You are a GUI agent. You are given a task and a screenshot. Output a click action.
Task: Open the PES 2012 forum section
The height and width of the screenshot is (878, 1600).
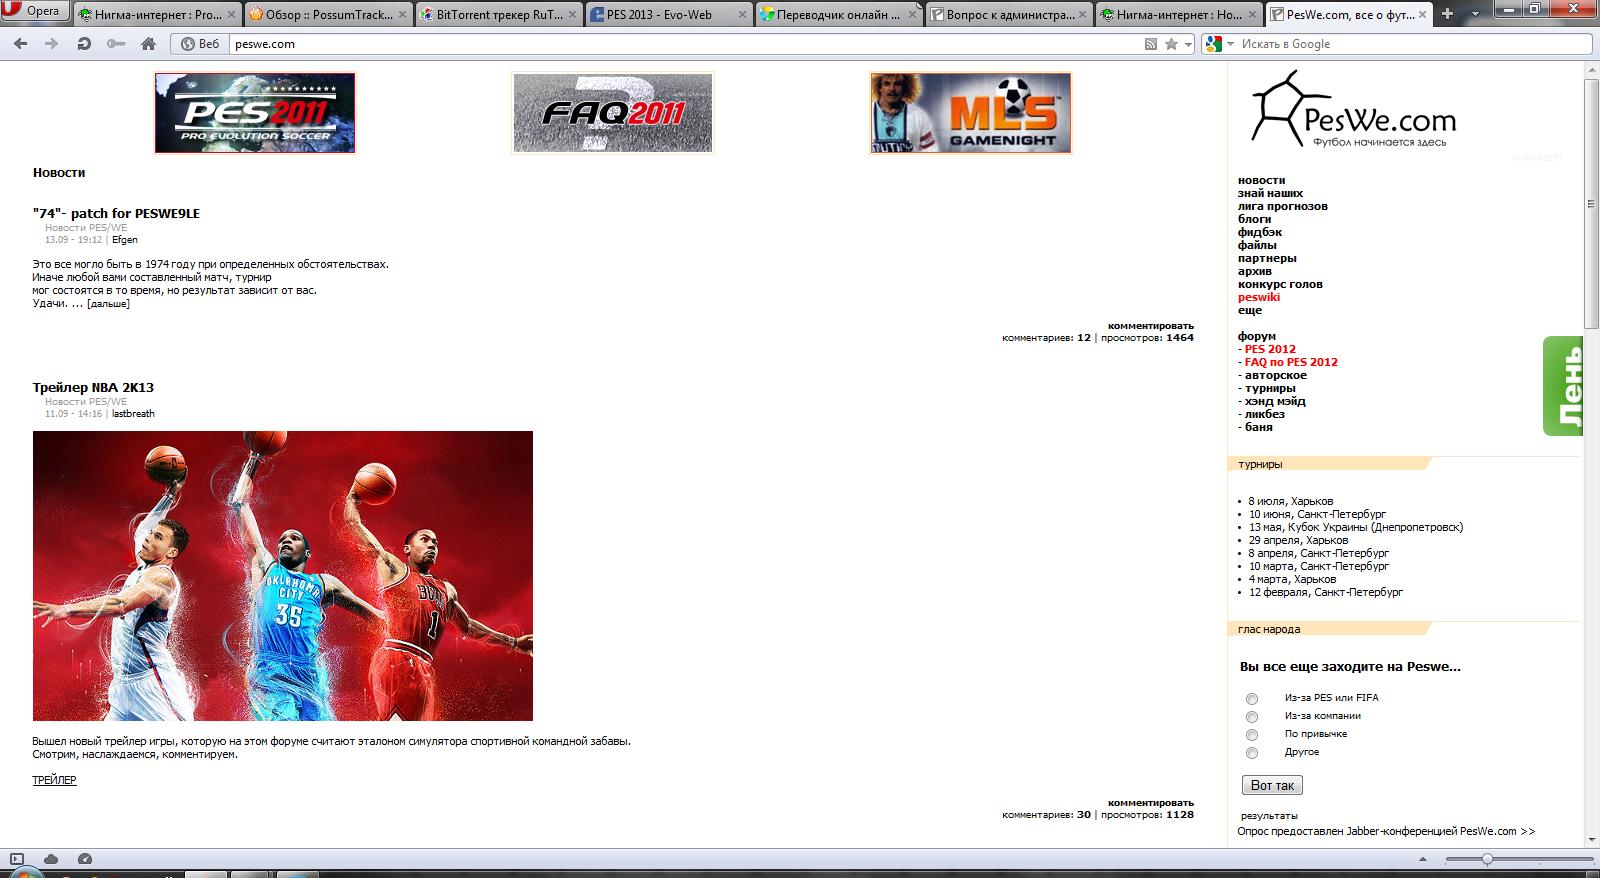click(1270, 349)
